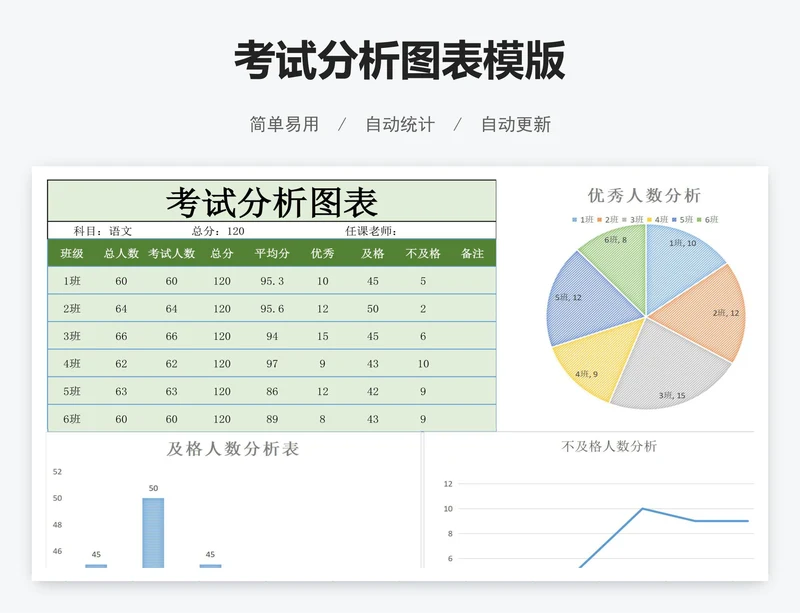Viewport: 800px width, 613px height.
Task: Click the average score 94 cell
Action: tap(272, 336)
